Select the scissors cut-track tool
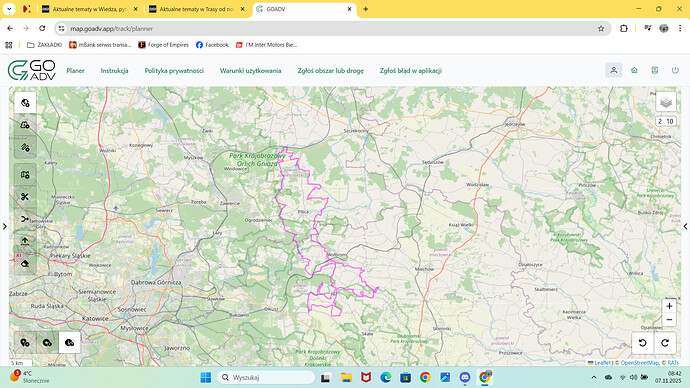This screenshot has height=388, width=690. pos(25,197)
